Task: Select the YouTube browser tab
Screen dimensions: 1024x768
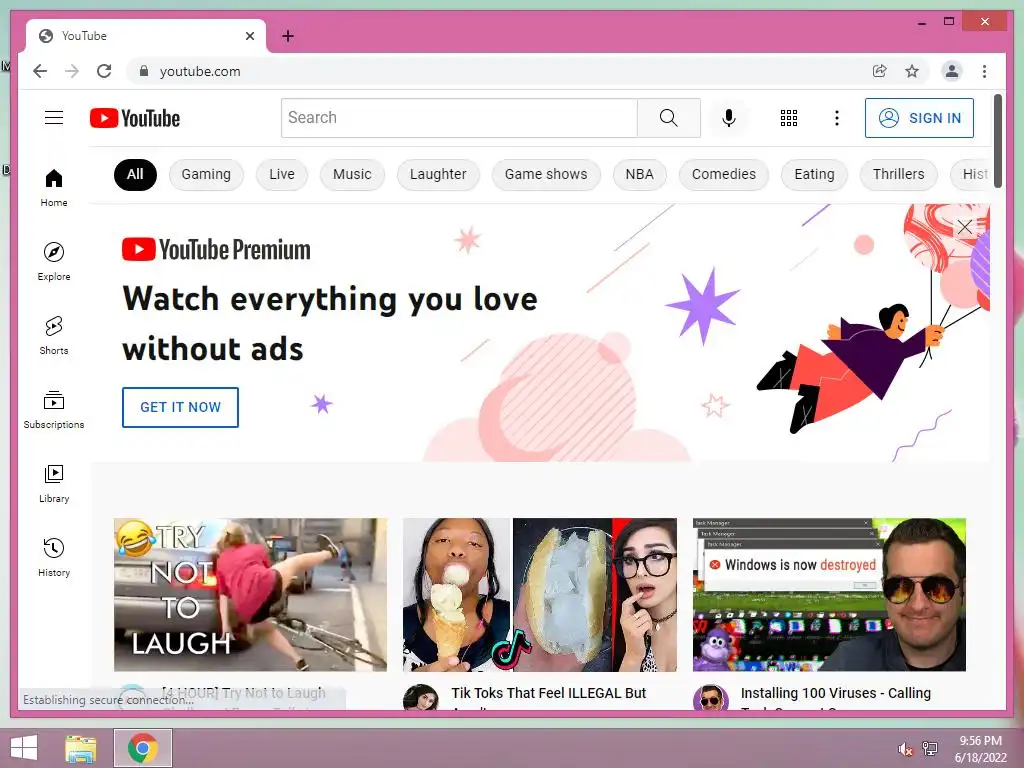Action: tap(146, 36)
